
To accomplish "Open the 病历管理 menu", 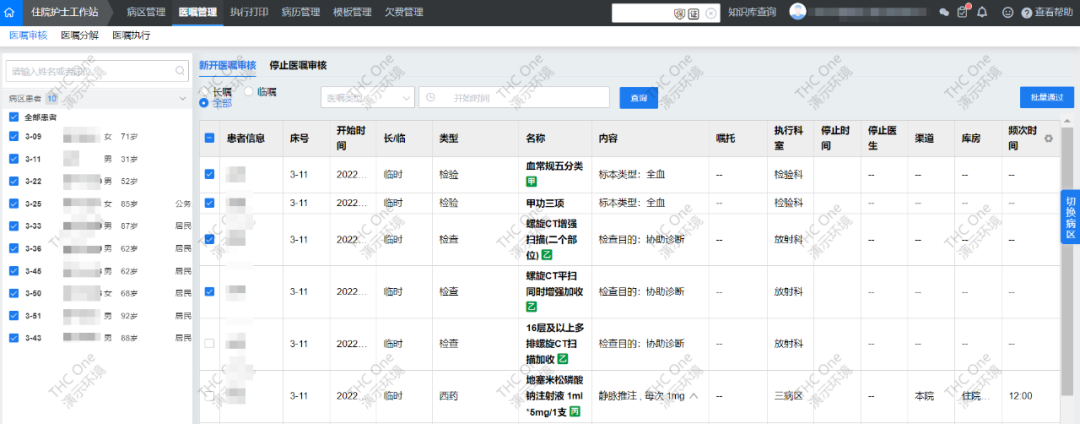I will 300,12.
